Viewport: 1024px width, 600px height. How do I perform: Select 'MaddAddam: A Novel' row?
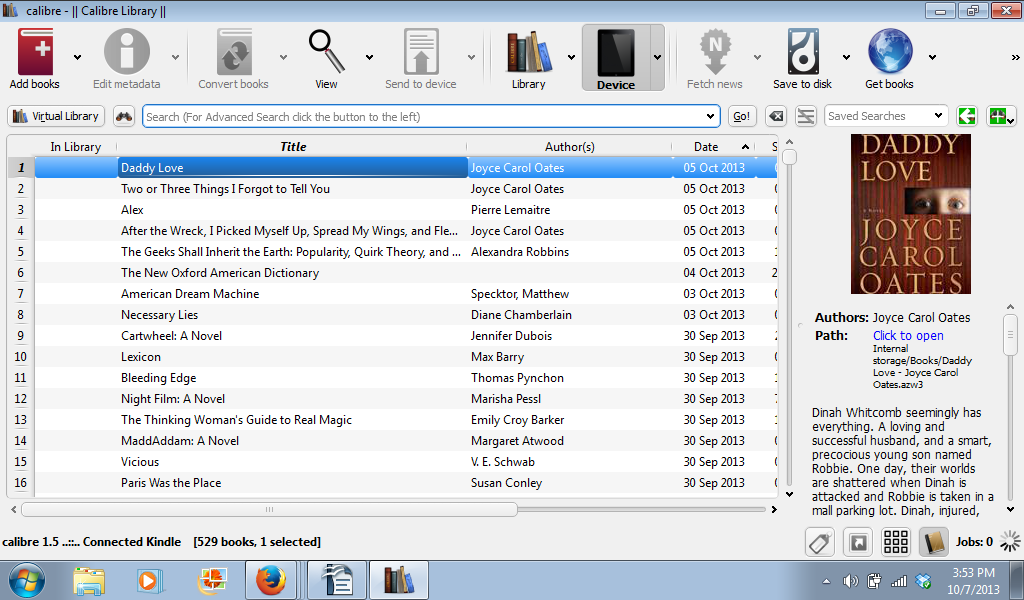[405, 441]
